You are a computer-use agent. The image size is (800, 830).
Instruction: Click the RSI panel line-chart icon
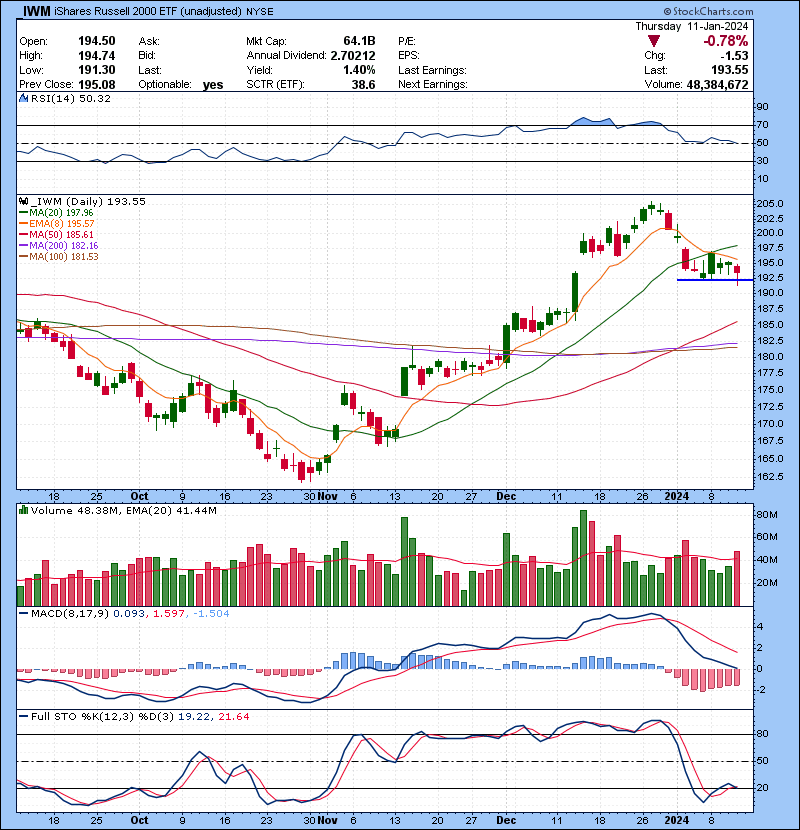click(23, 98)
